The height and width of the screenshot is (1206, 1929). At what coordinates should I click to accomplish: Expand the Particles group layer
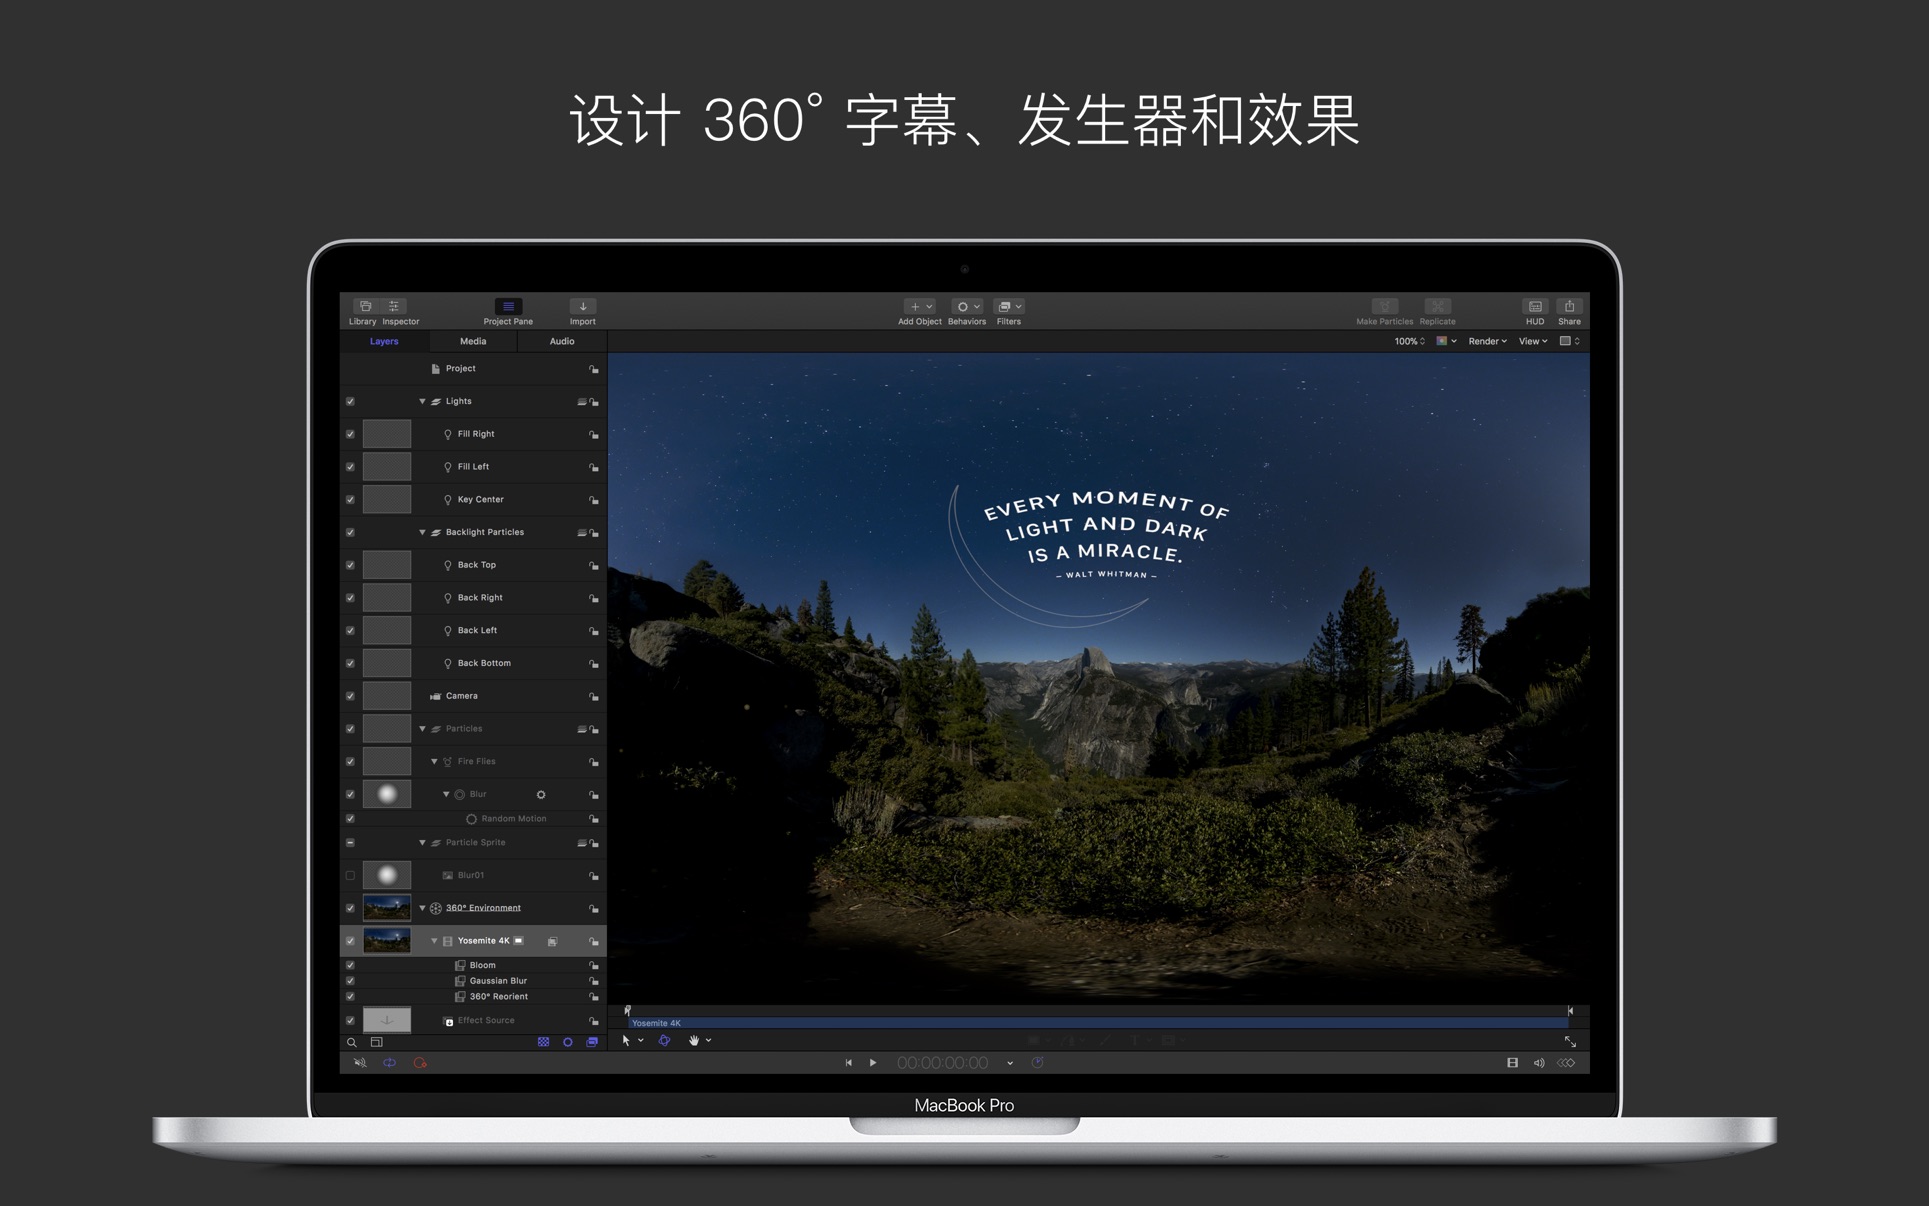coord(425,728)
